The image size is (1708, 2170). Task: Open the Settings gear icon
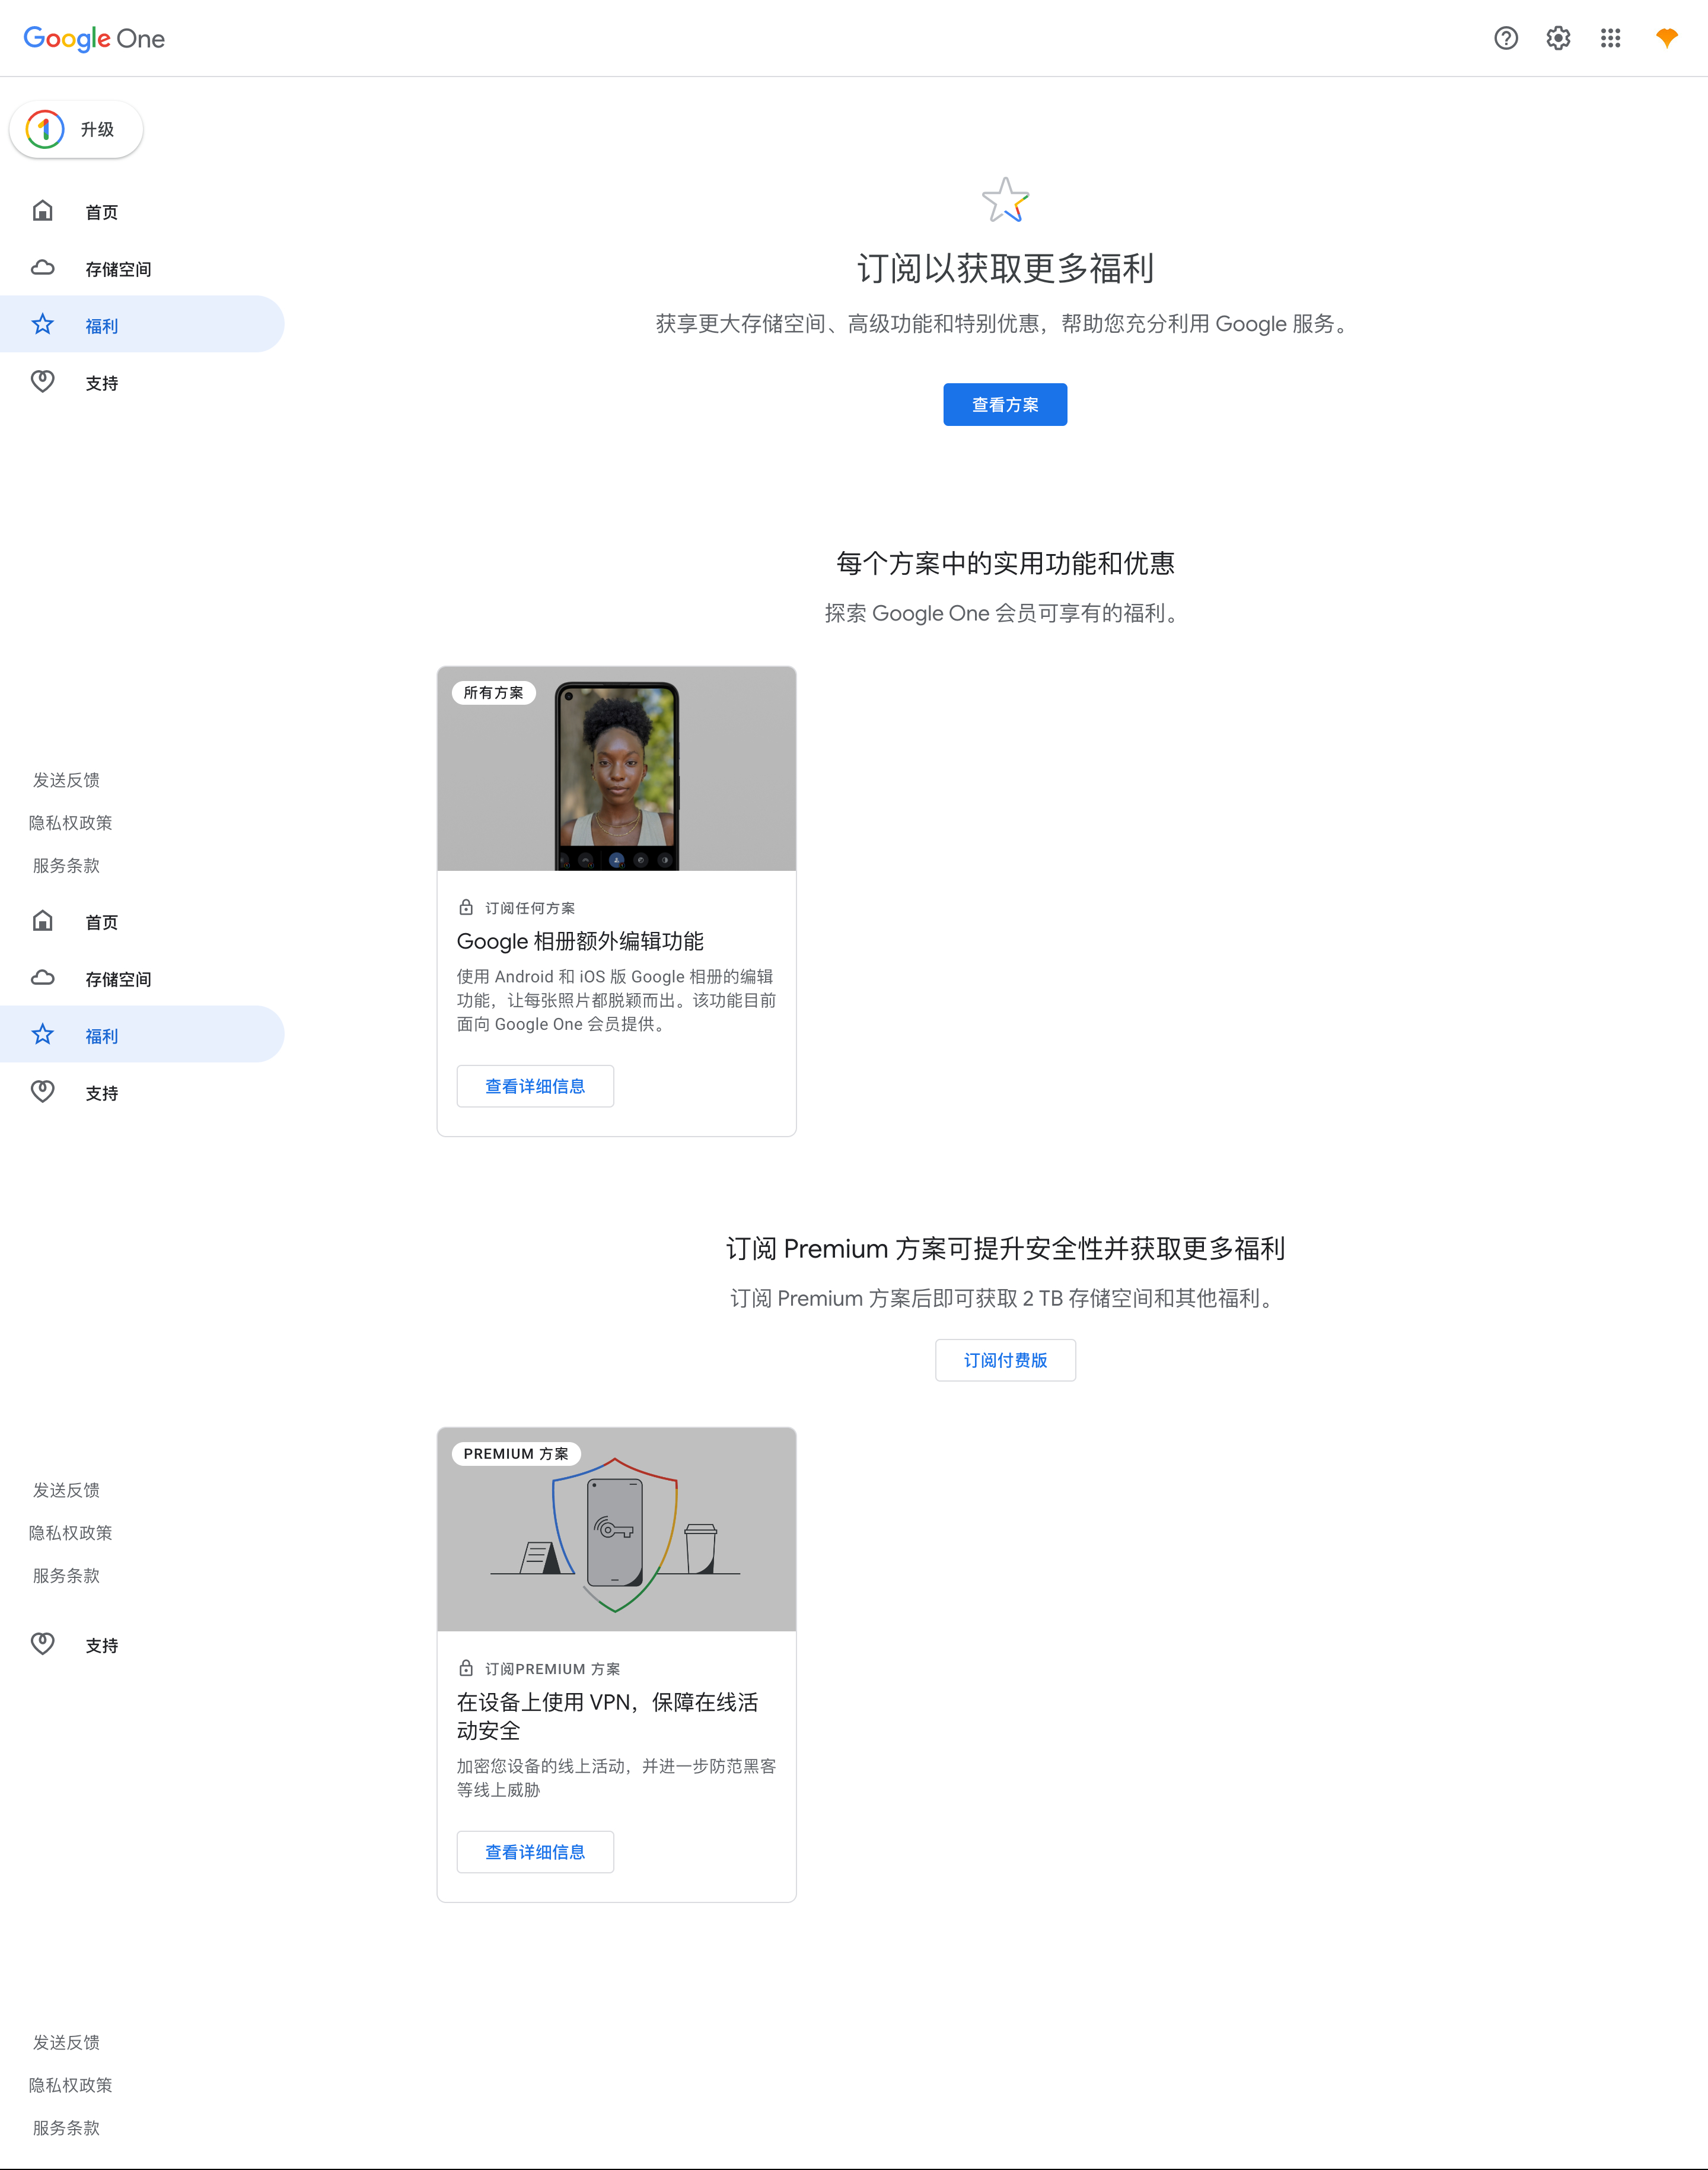[1558, 38]
